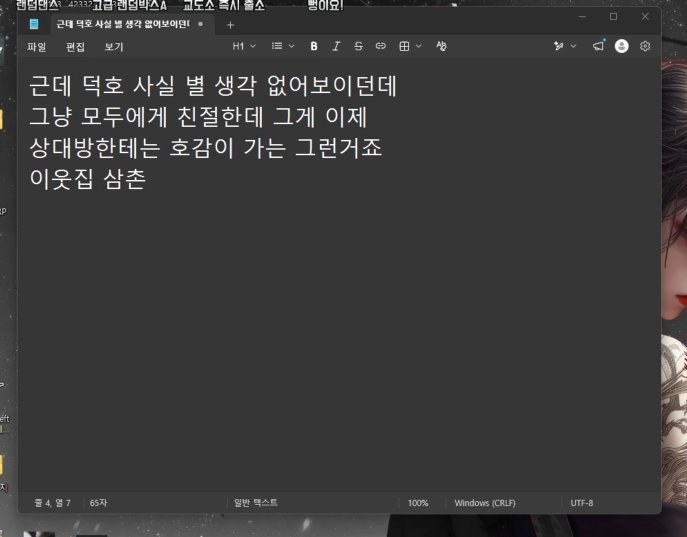Click the bulleted list icon
The image size is (687, 537).
pyautogui.click(x=277, y=46)
